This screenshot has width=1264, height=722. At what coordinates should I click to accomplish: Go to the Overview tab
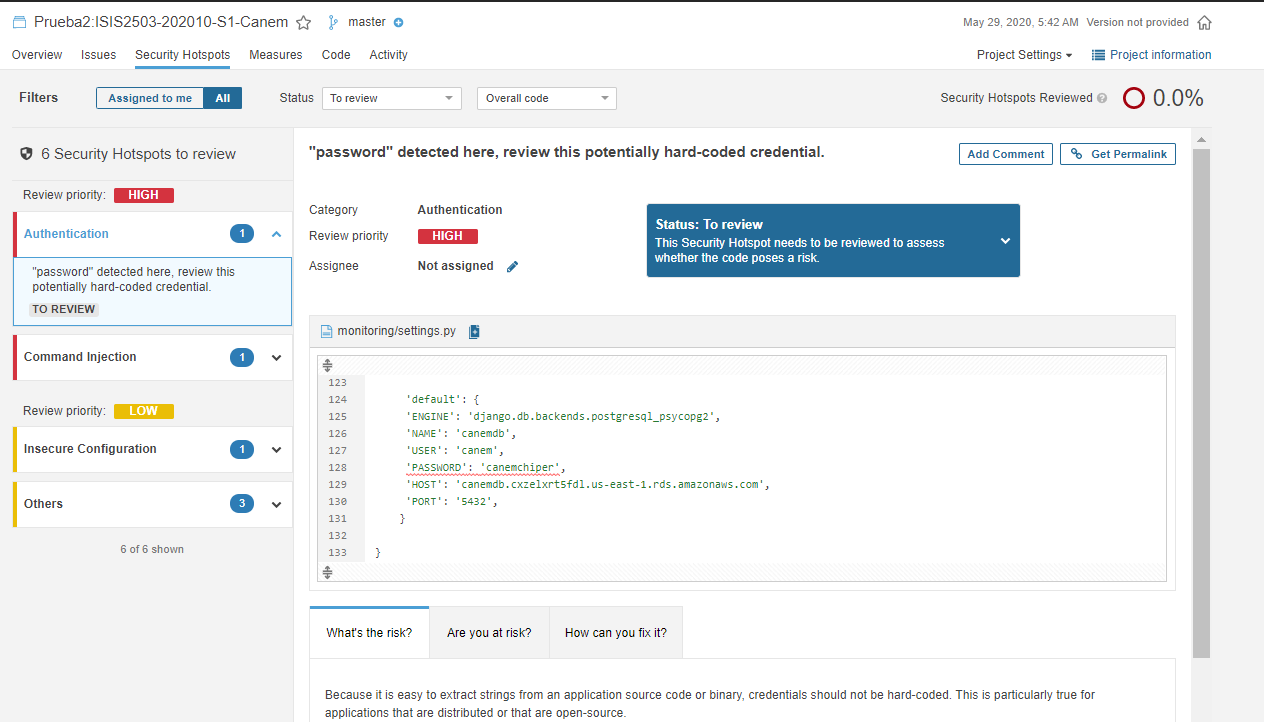(37, 55)
